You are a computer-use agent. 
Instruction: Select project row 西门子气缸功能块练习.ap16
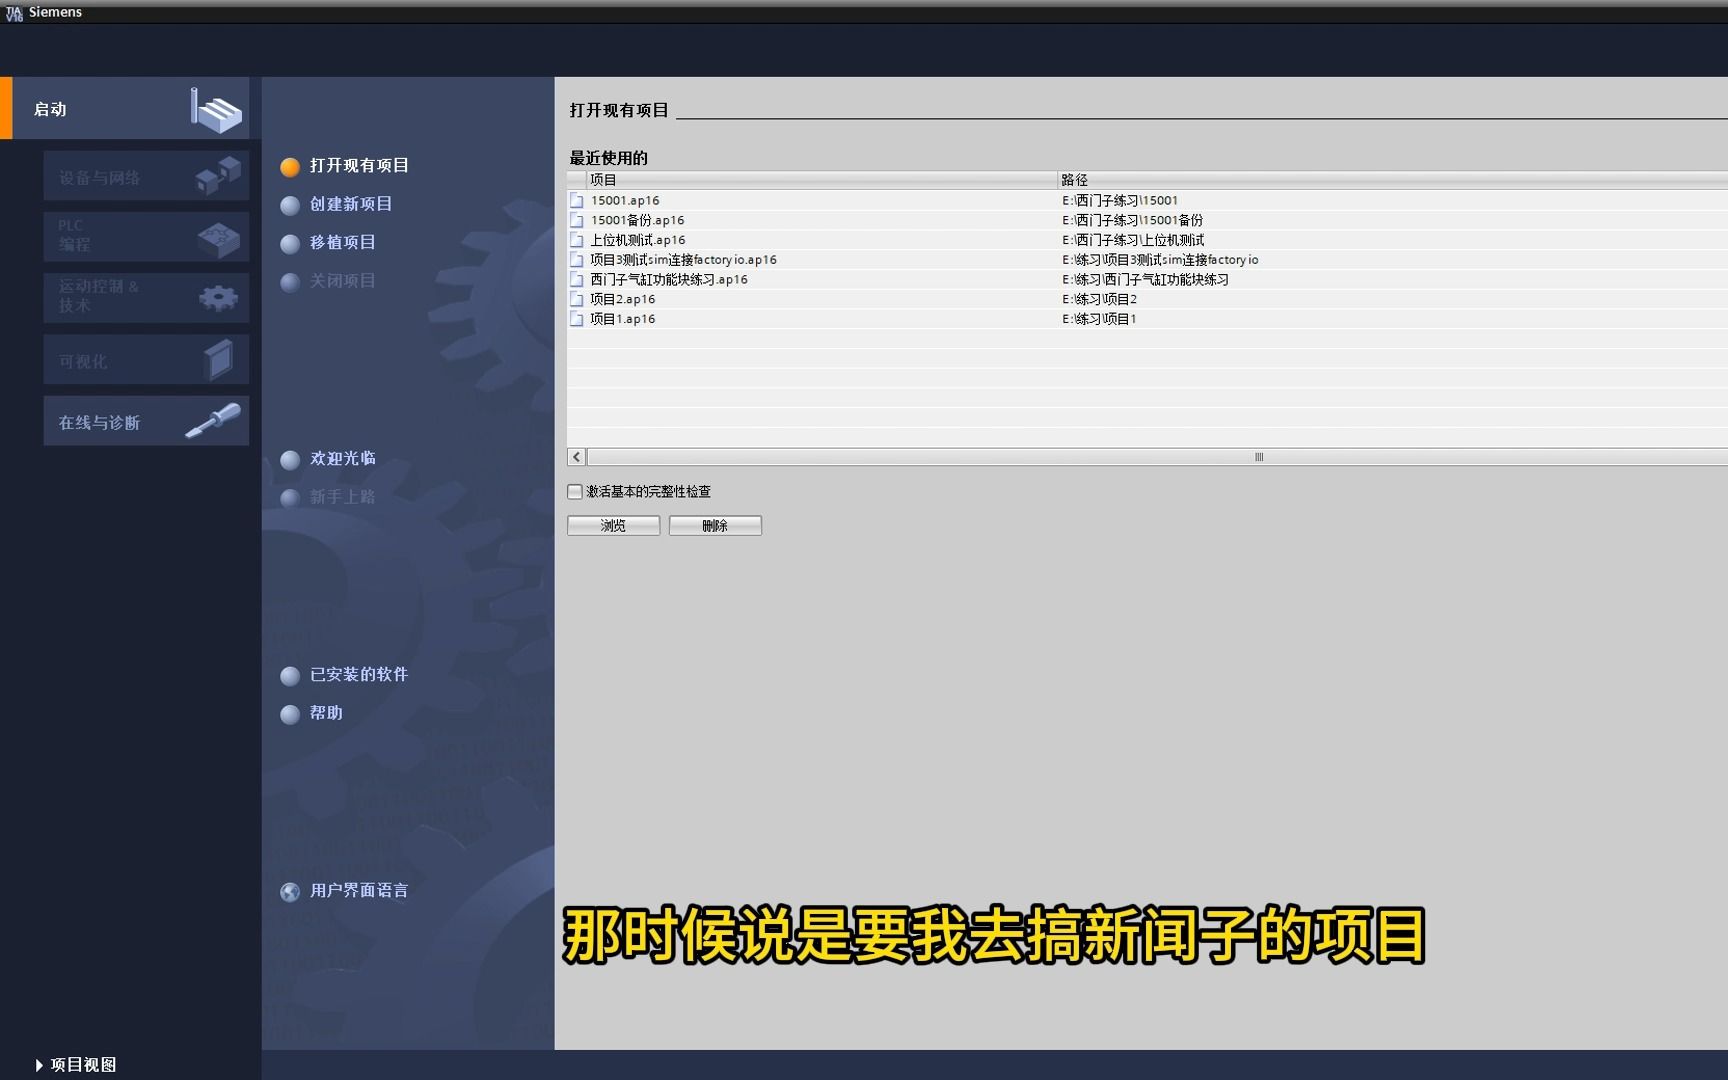pos(1147,279)
